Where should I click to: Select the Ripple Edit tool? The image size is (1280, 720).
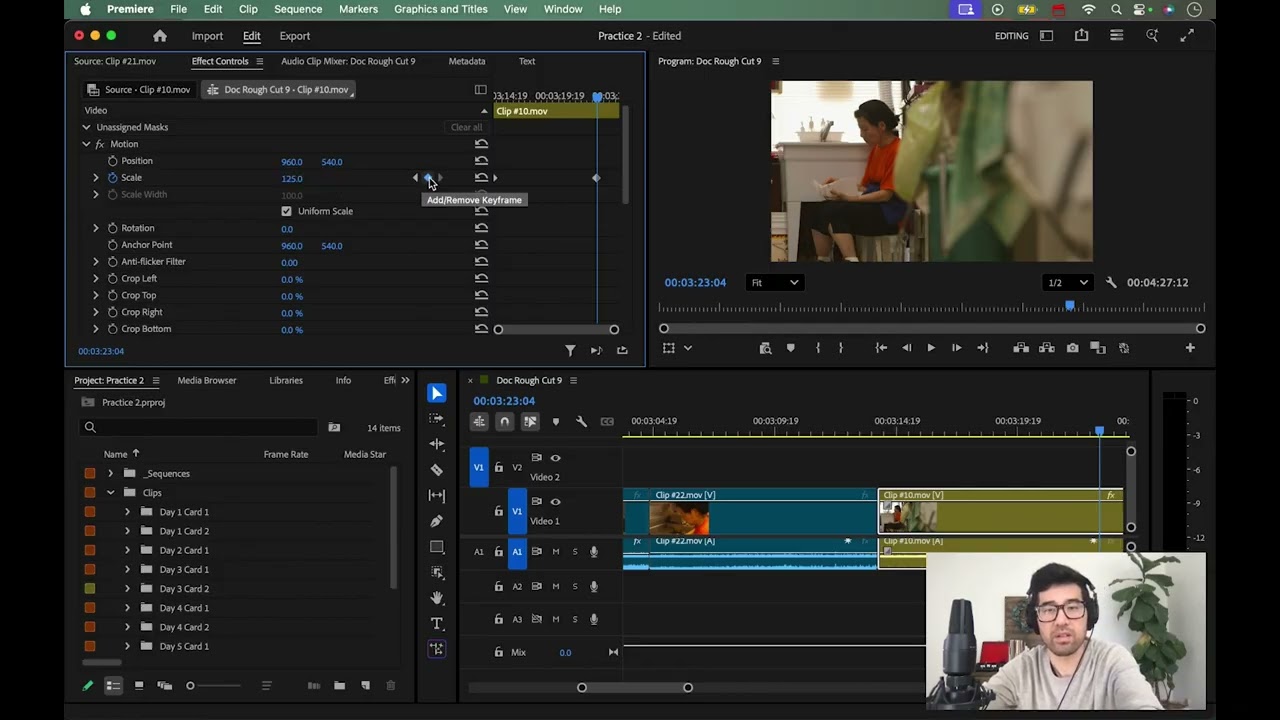coord(436,444)
